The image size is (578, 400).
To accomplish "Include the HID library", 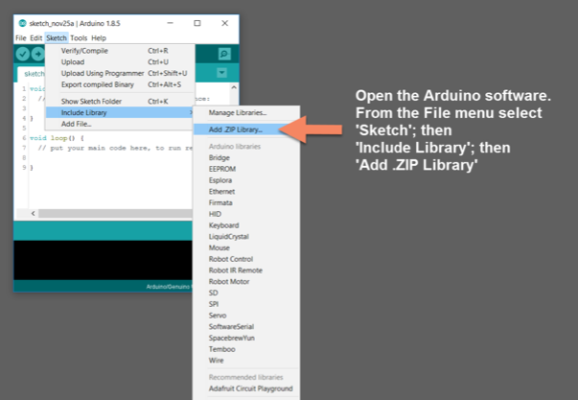I will click(x=246, y=214).
